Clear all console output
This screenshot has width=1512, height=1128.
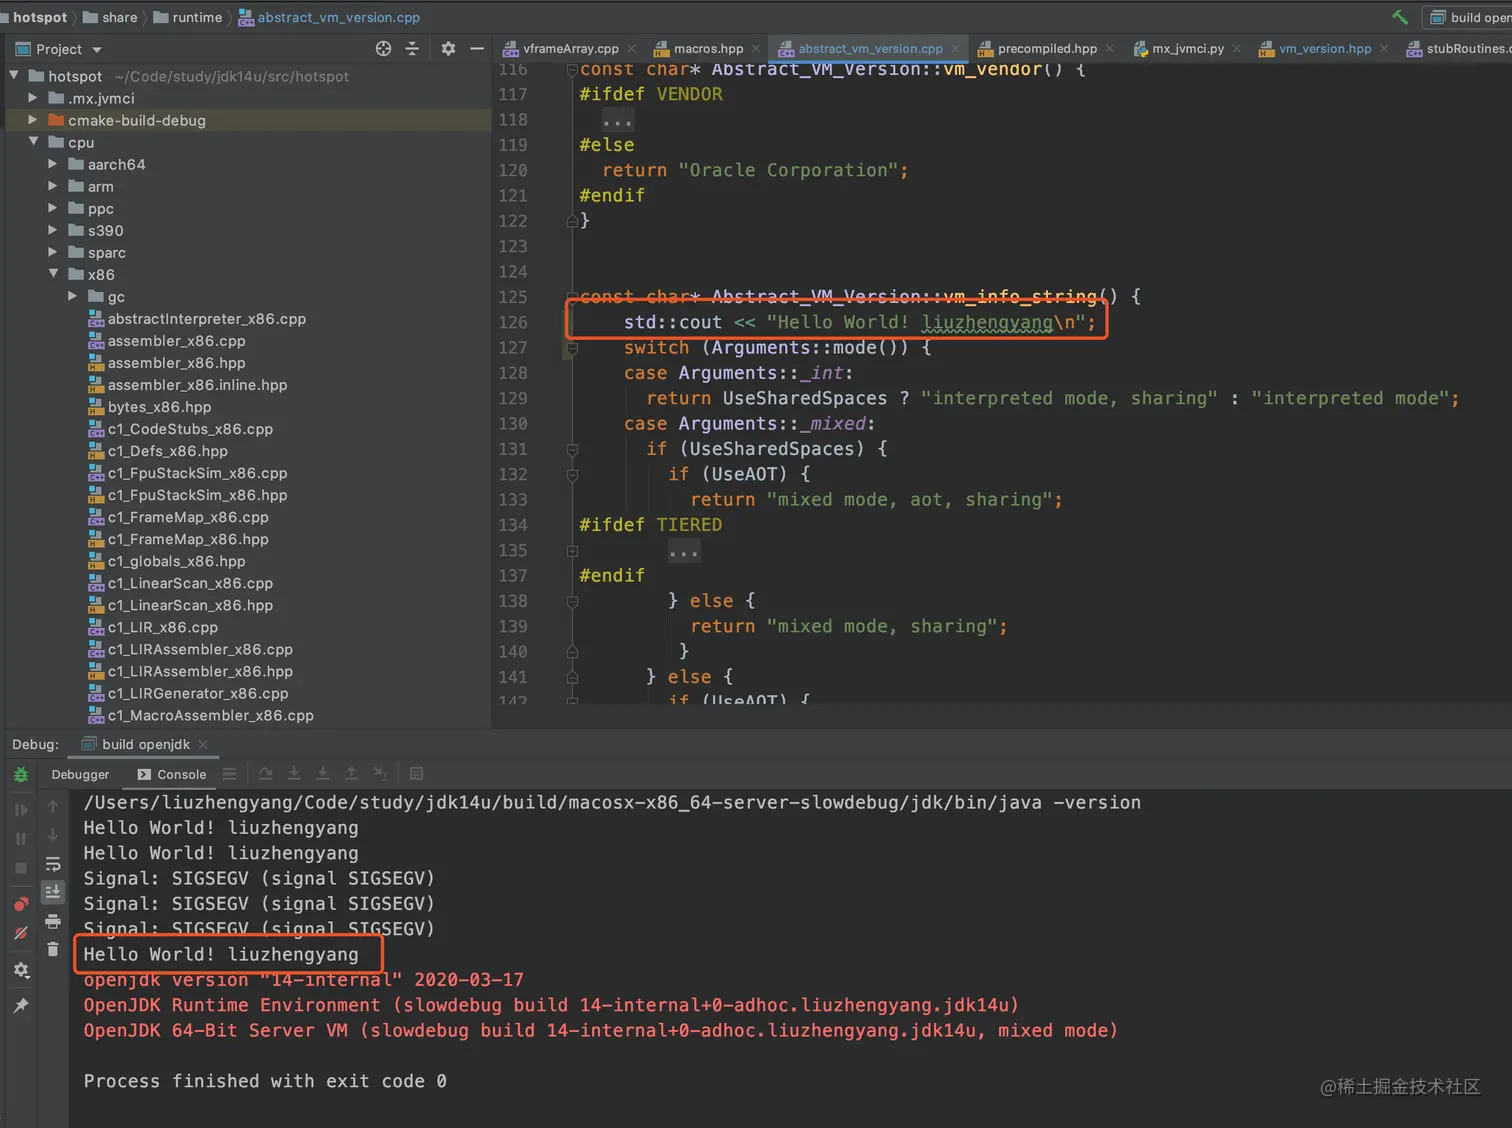click(53, 949)
